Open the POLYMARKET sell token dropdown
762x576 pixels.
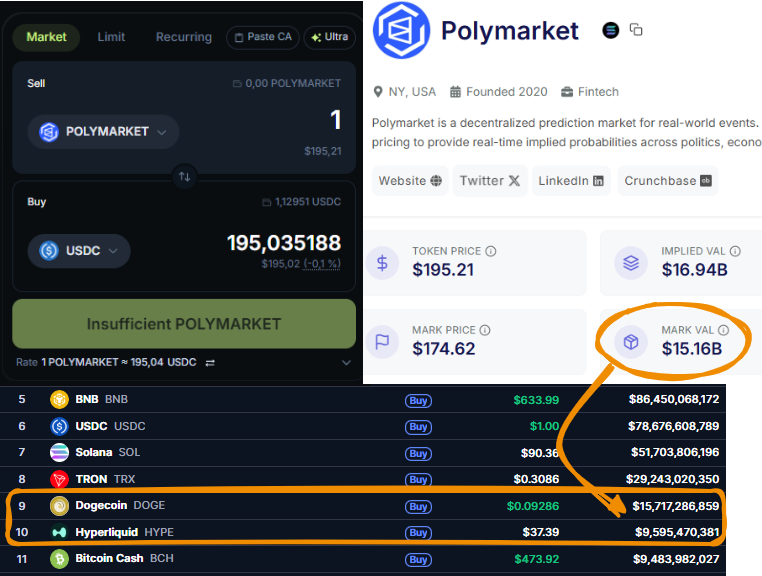tap(103, 132)
